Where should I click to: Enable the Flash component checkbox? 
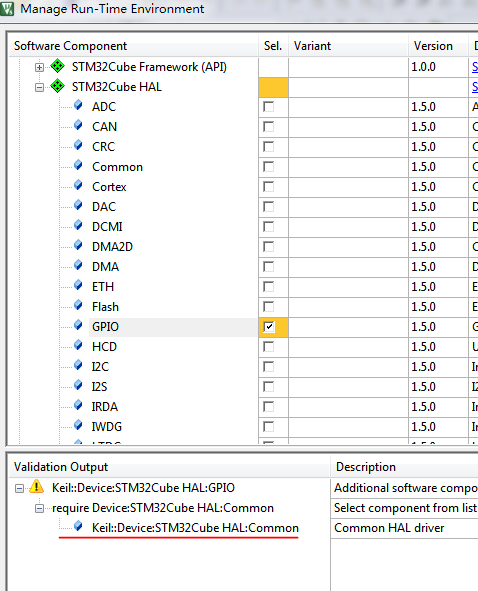pyautogui.click(x=269, y=306)
